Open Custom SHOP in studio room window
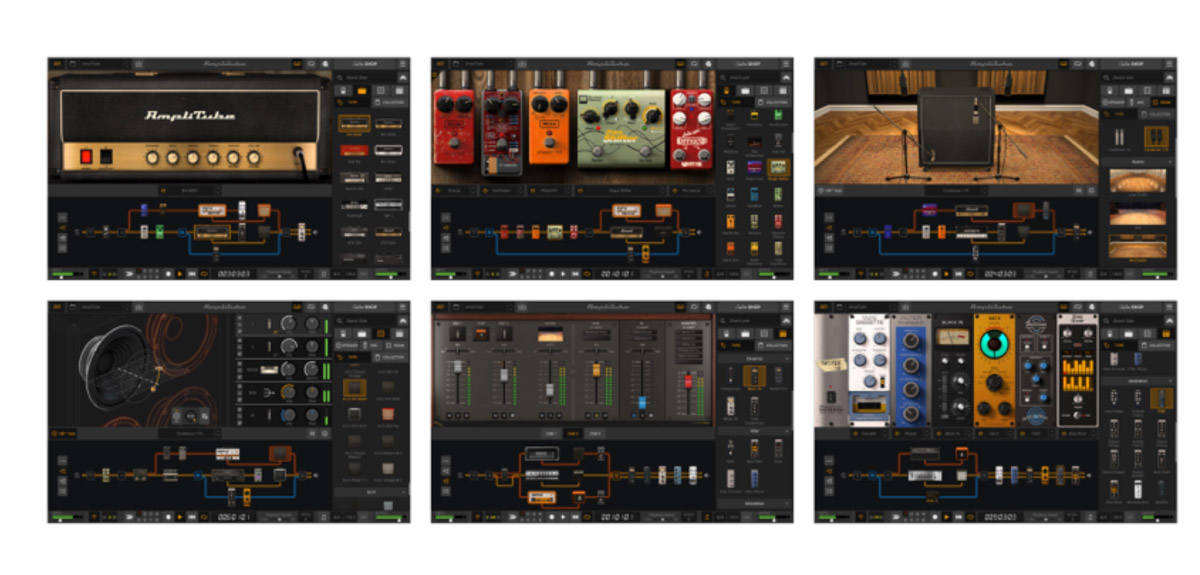The height and width of the screenshot is (575, 1200). [1132, 64]
